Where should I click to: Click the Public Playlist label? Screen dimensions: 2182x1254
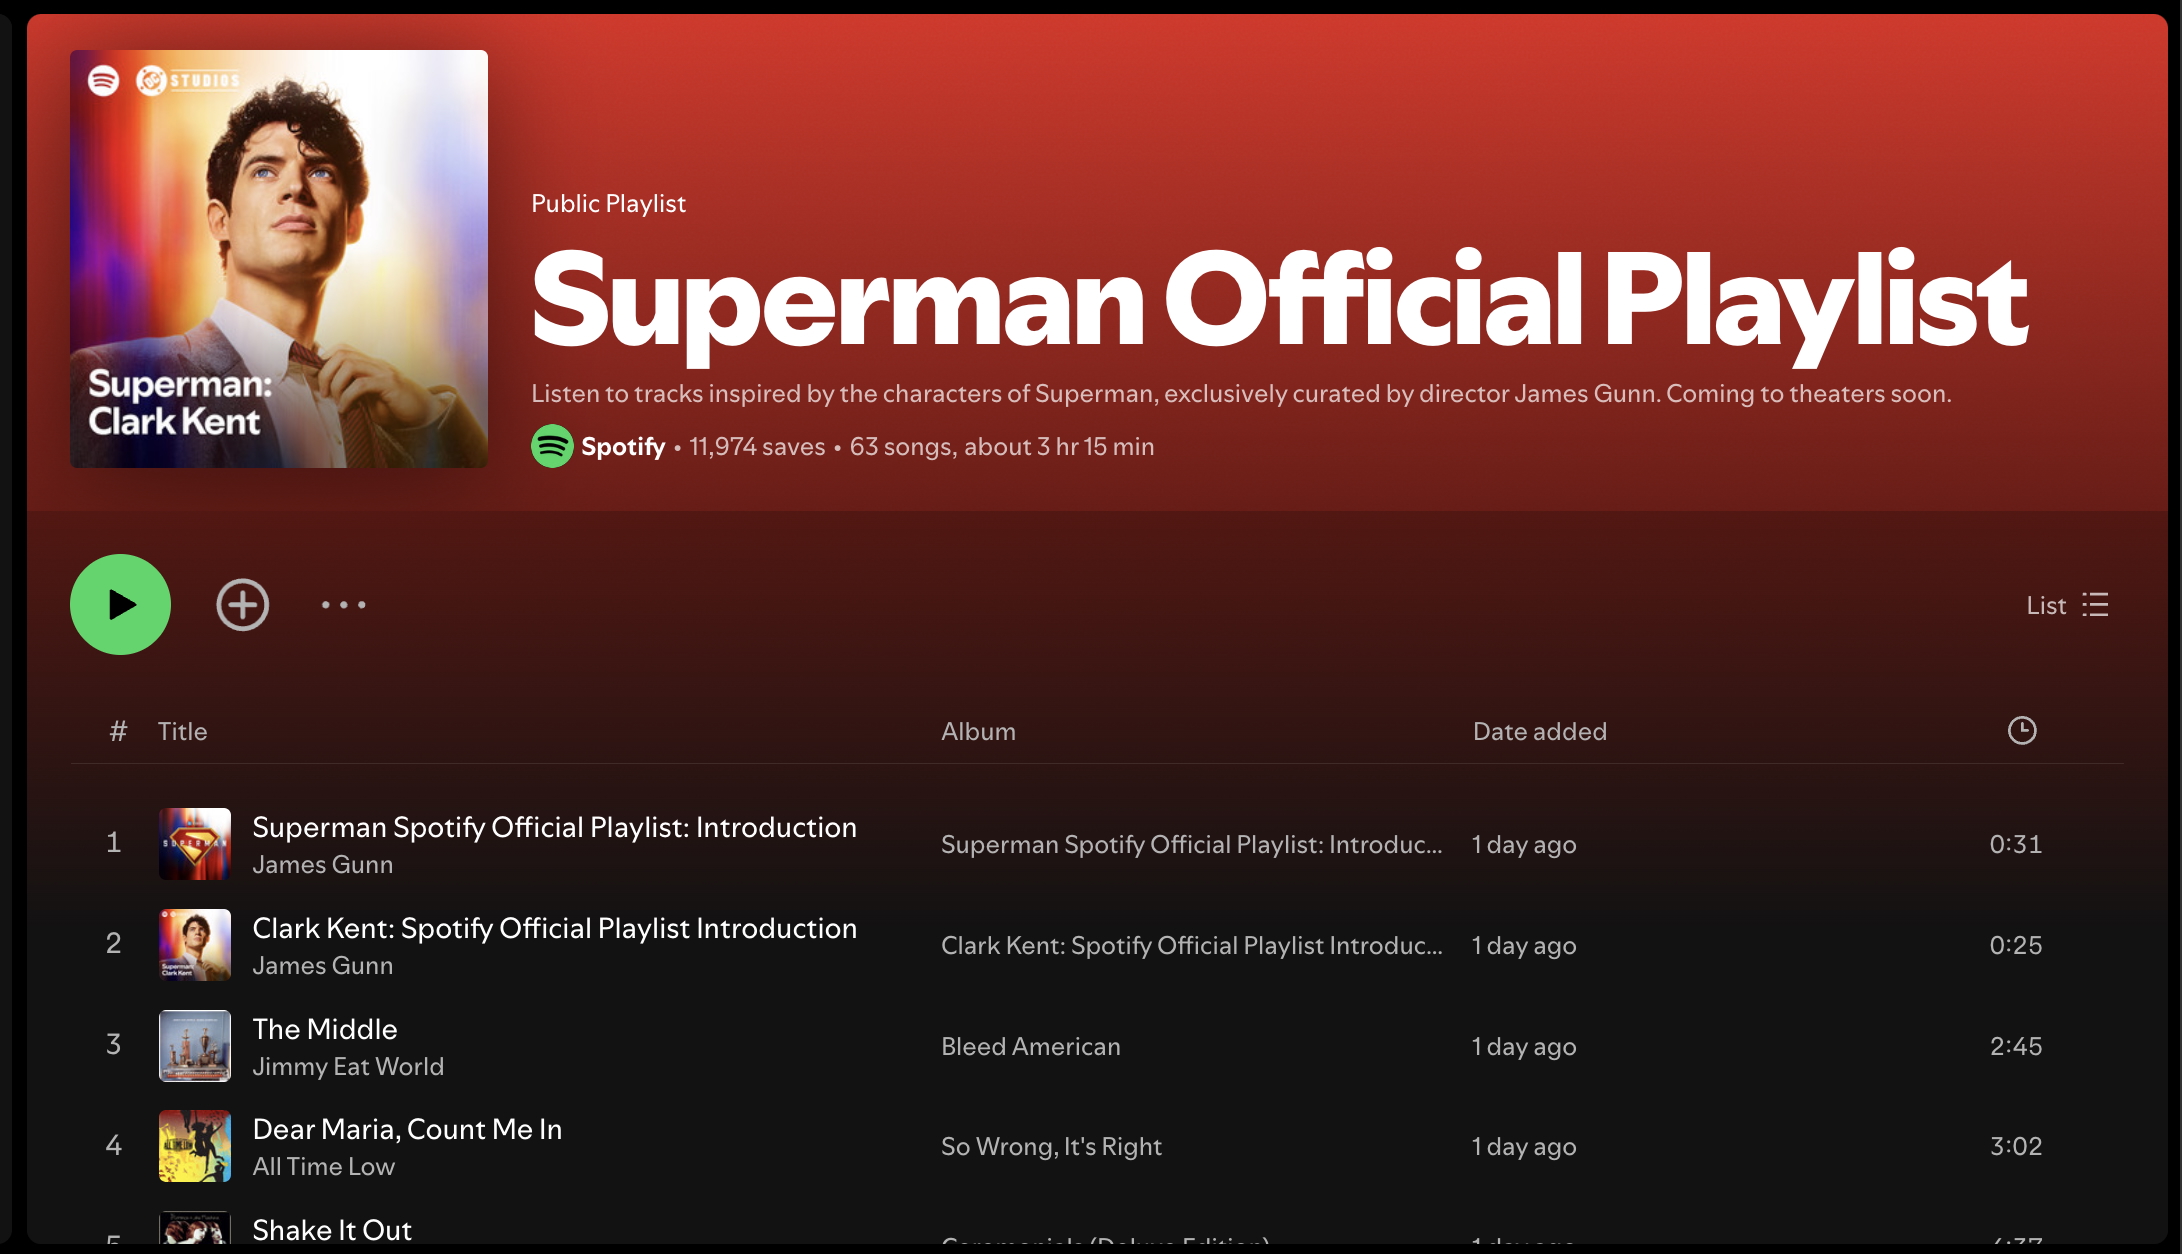click(x=608, y=203)
